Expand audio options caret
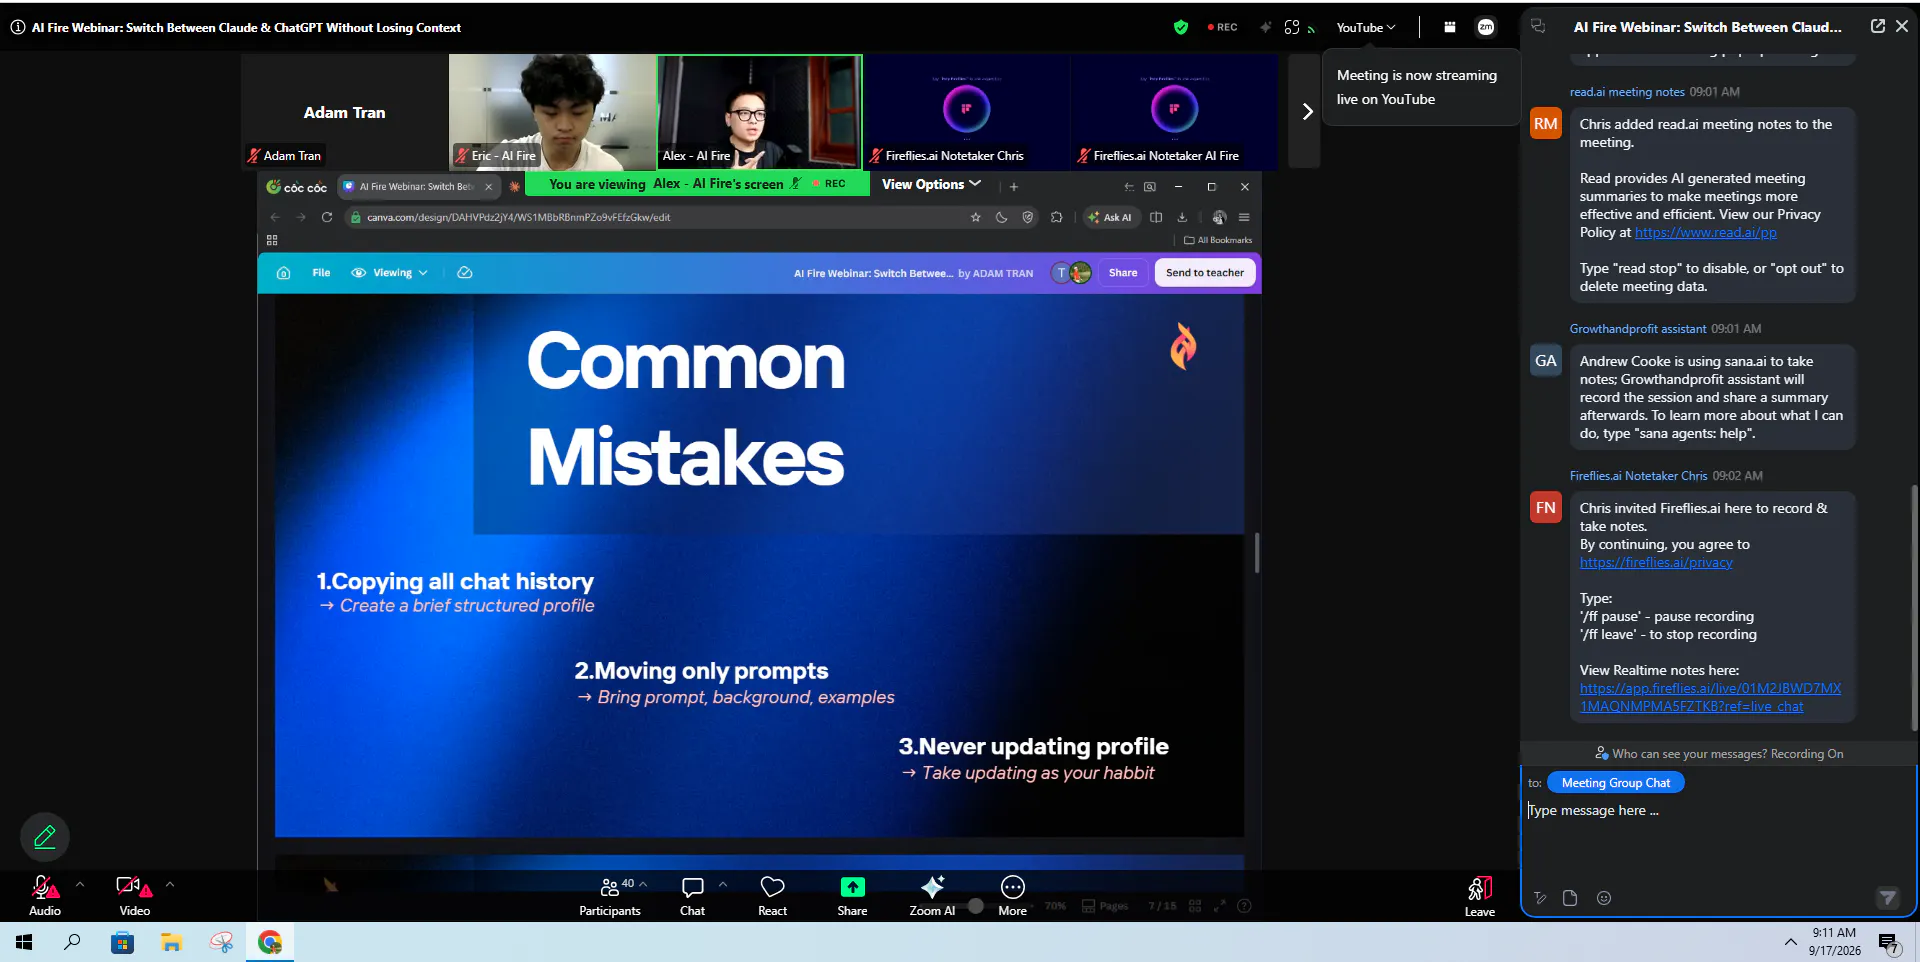Viewport: 1920px width, 962px height. coord(80,885)
